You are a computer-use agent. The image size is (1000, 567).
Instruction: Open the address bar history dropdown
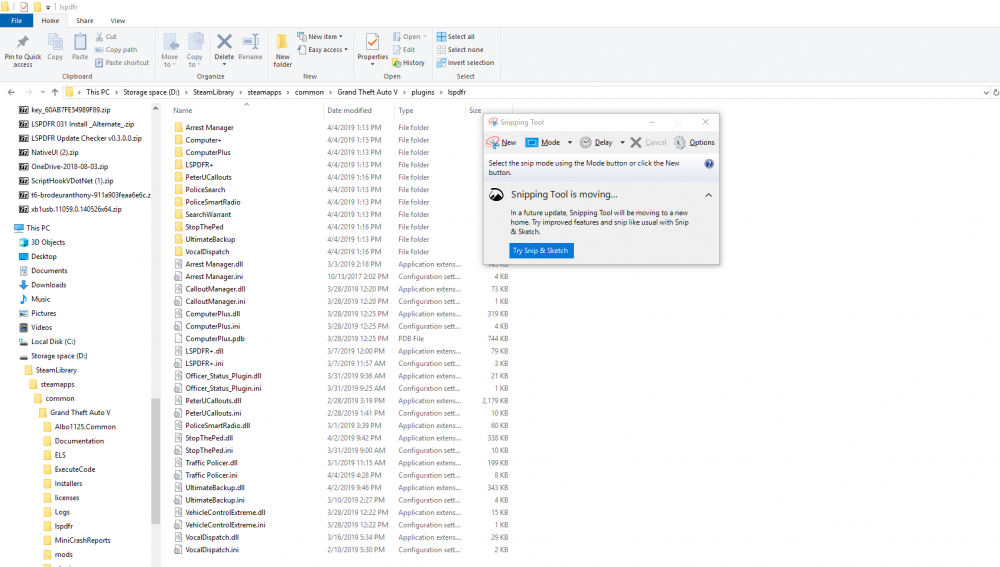[x=986, y=92]
